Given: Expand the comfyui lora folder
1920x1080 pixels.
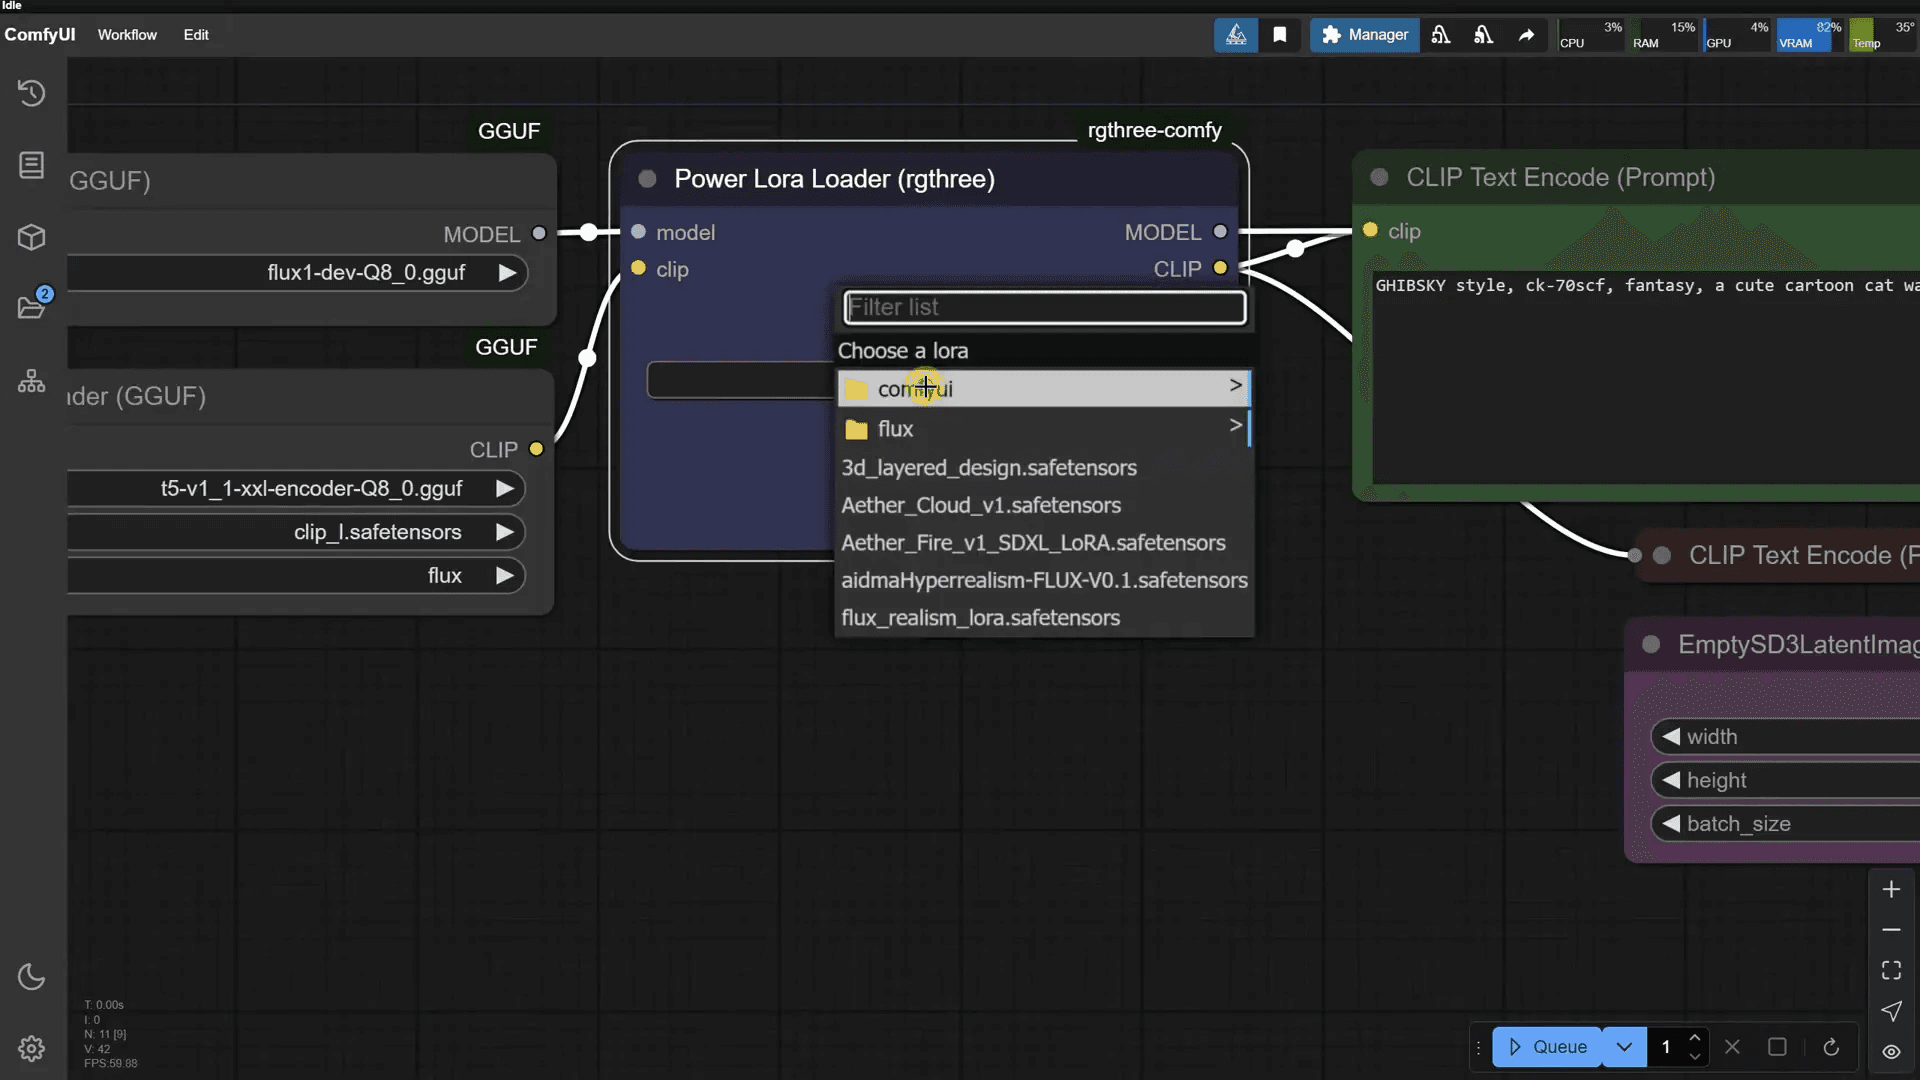Looking at the screenshot, I should (x=1044, y=388).
